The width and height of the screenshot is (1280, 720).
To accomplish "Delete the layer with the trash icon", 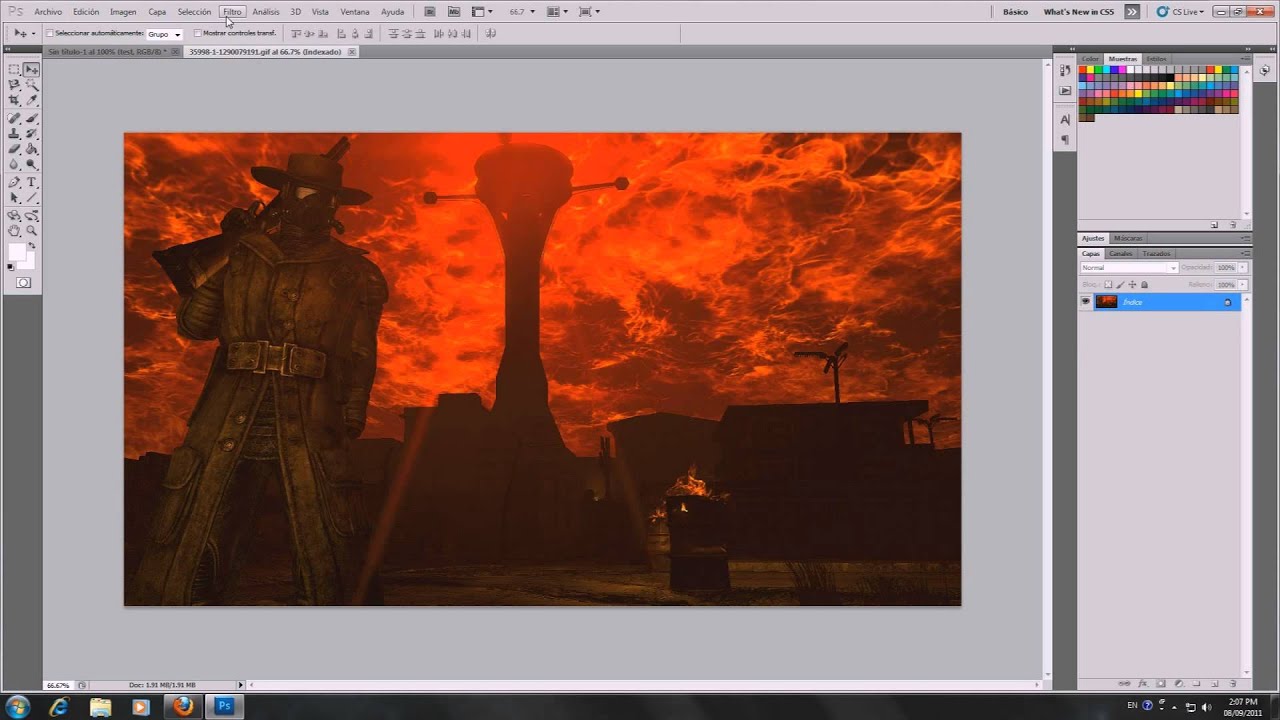I will click(1232, 684).
